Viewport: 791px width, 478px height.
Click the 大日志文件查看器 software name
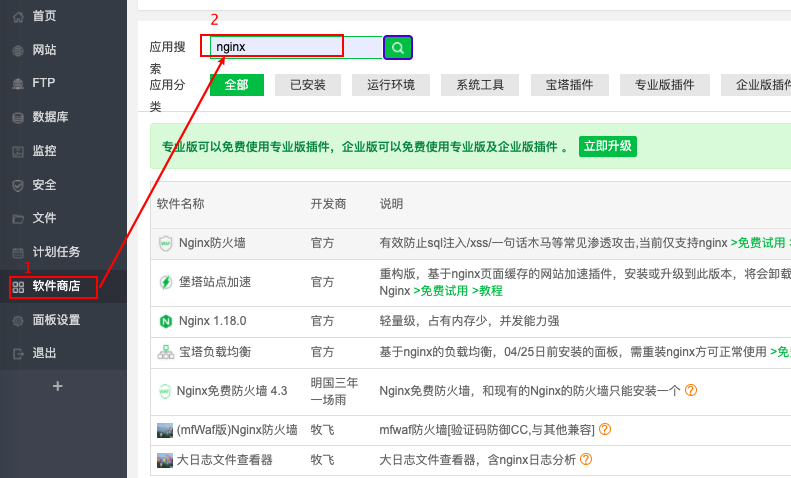click(x=224, y=460)
